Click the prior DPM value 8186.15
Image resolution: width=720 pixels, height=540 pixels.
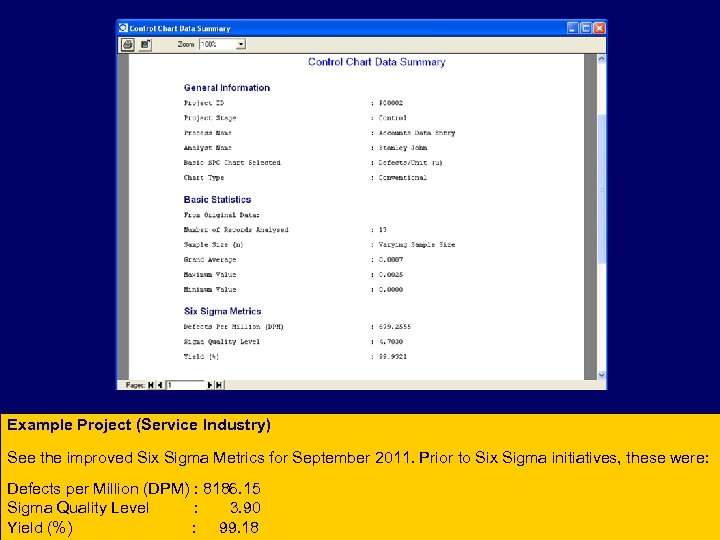(x=232, y=489)
